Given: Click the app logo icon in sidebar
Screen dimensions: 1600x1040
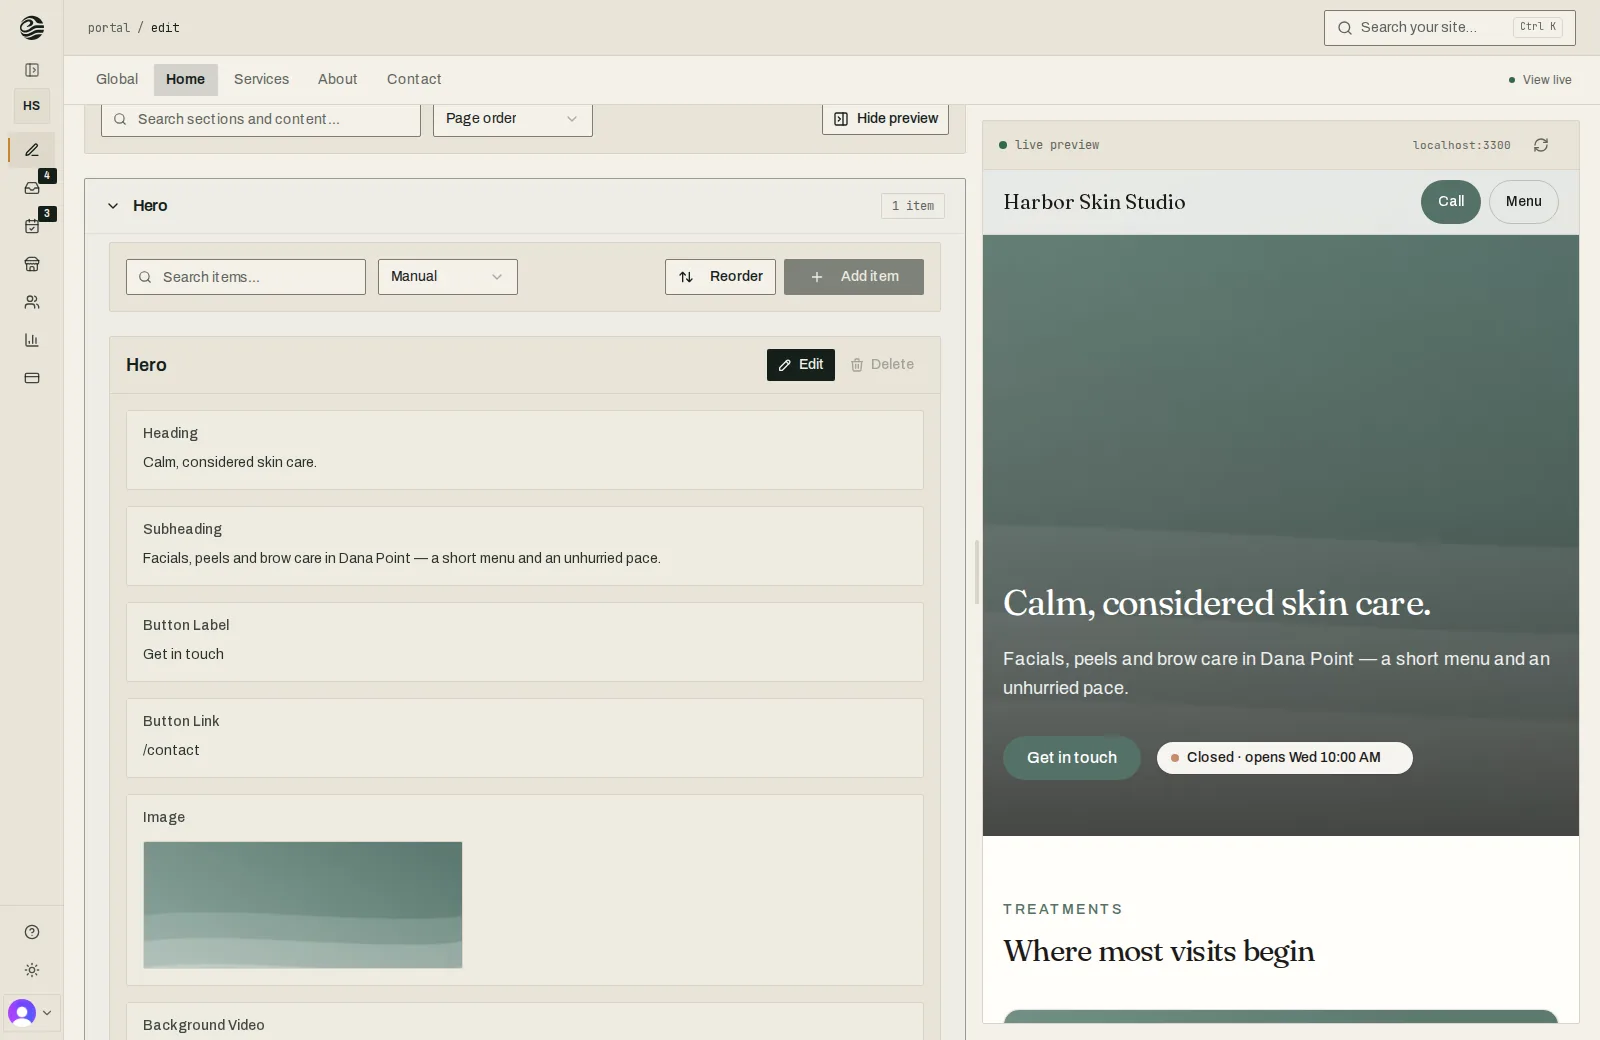Looking at the screenshot, I should click(x=32, y=28).
